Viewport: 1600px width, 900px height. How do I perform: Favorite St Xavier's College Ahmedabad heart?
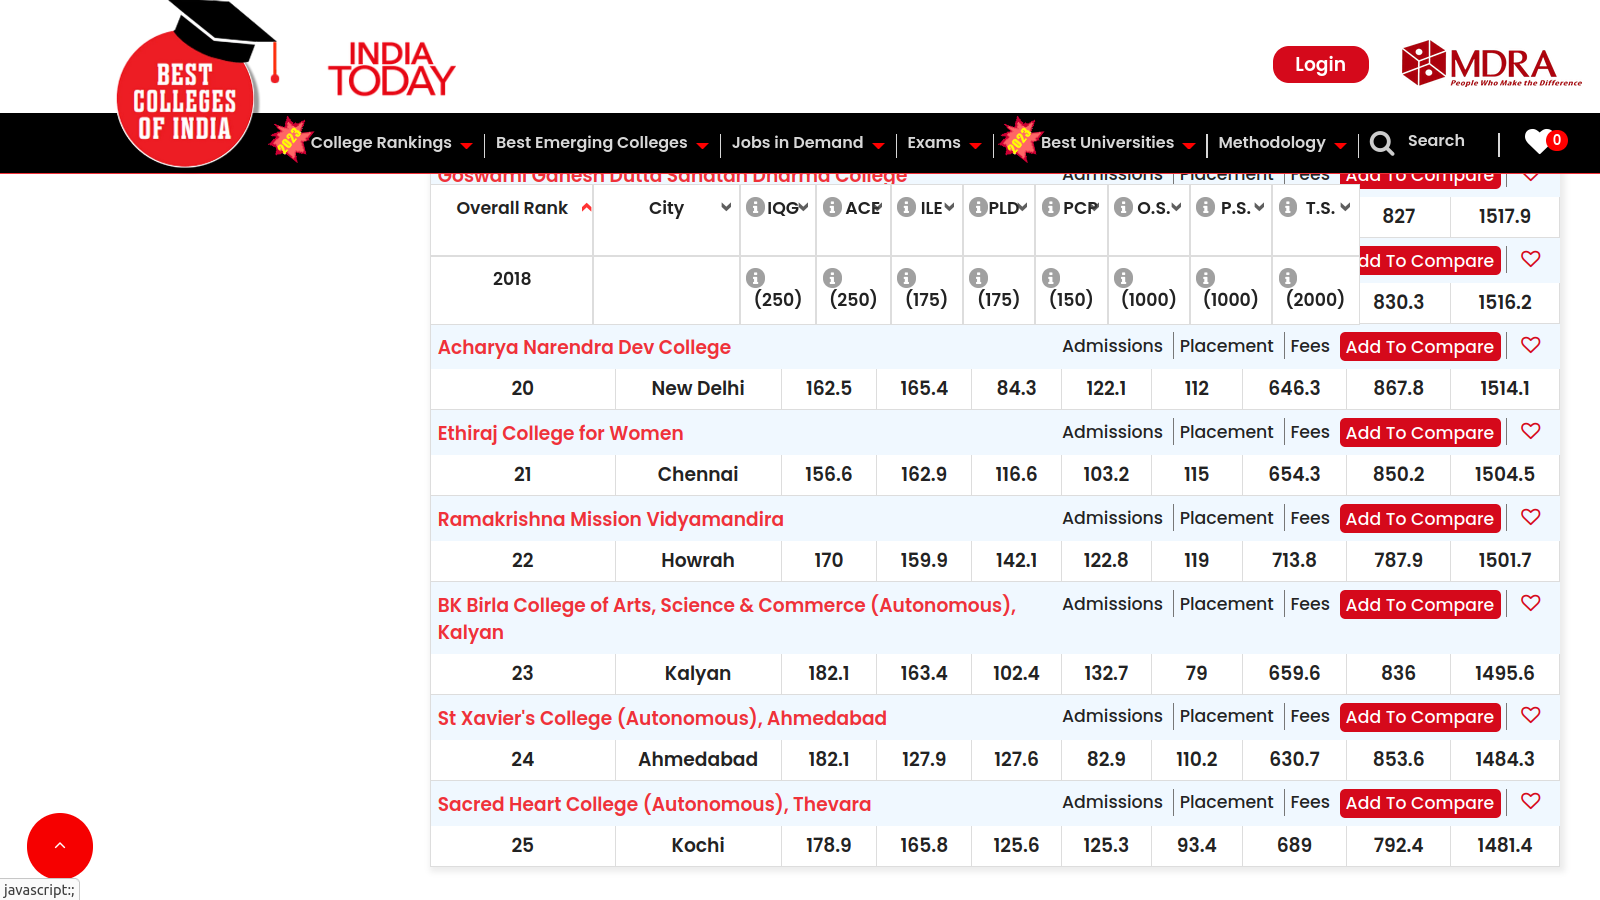(x=1531, y=715)
